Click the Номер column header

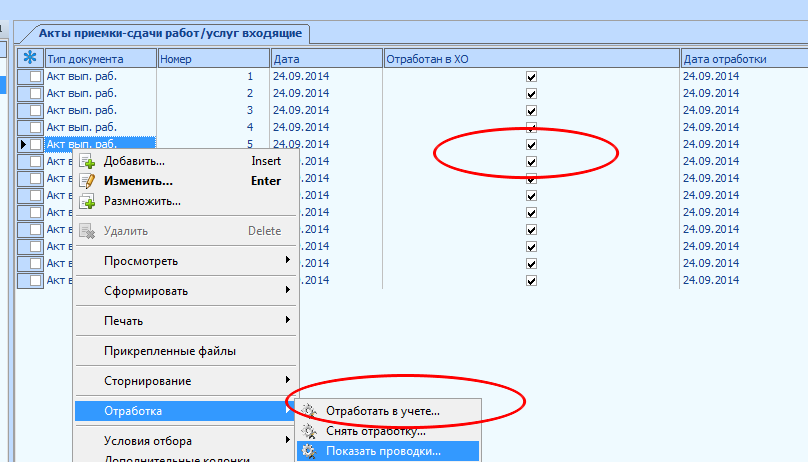pyautogui.click(x=213, y=59)
